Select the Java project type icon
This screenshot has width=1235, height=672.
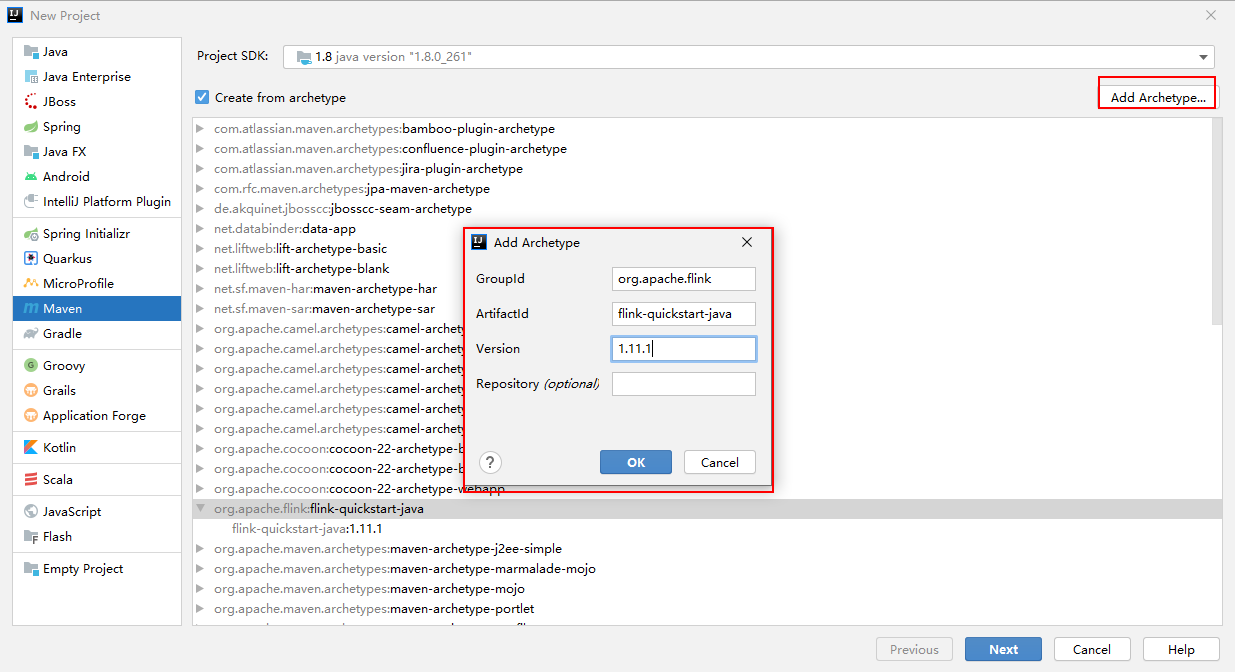pyautogui.click(x=31, y=52)
